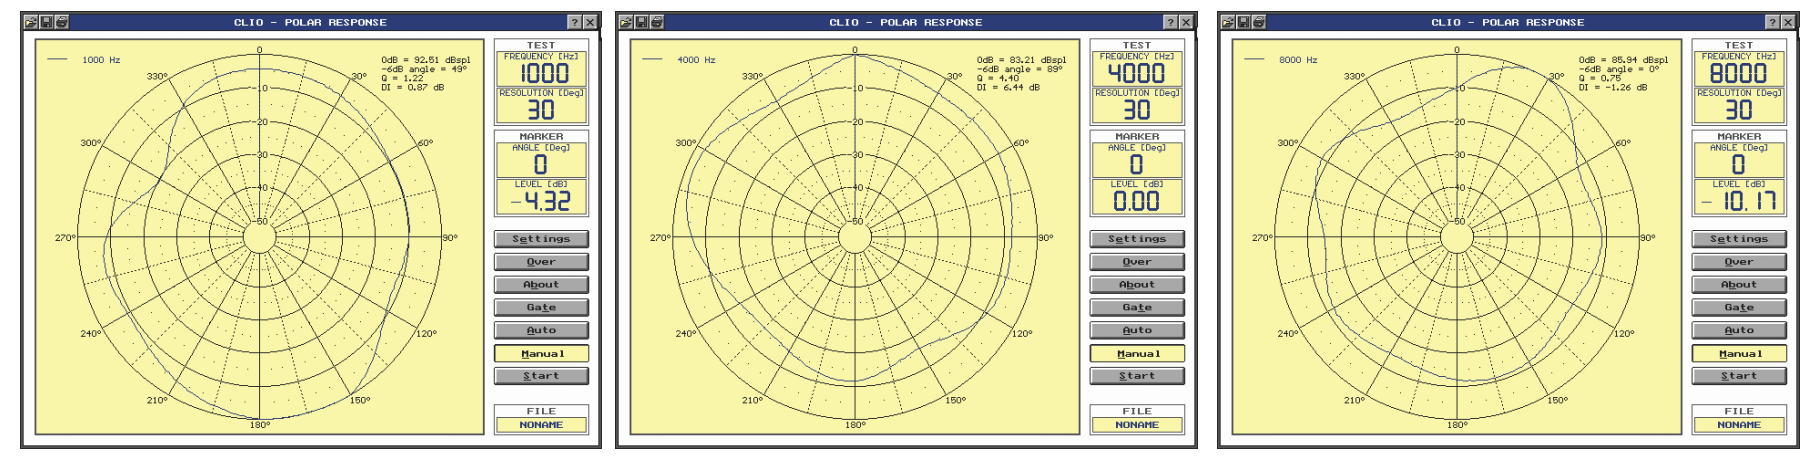Enable Auto mode in the 4000 Hz window
The image size is (1813, 472).
coord(1137,330)
